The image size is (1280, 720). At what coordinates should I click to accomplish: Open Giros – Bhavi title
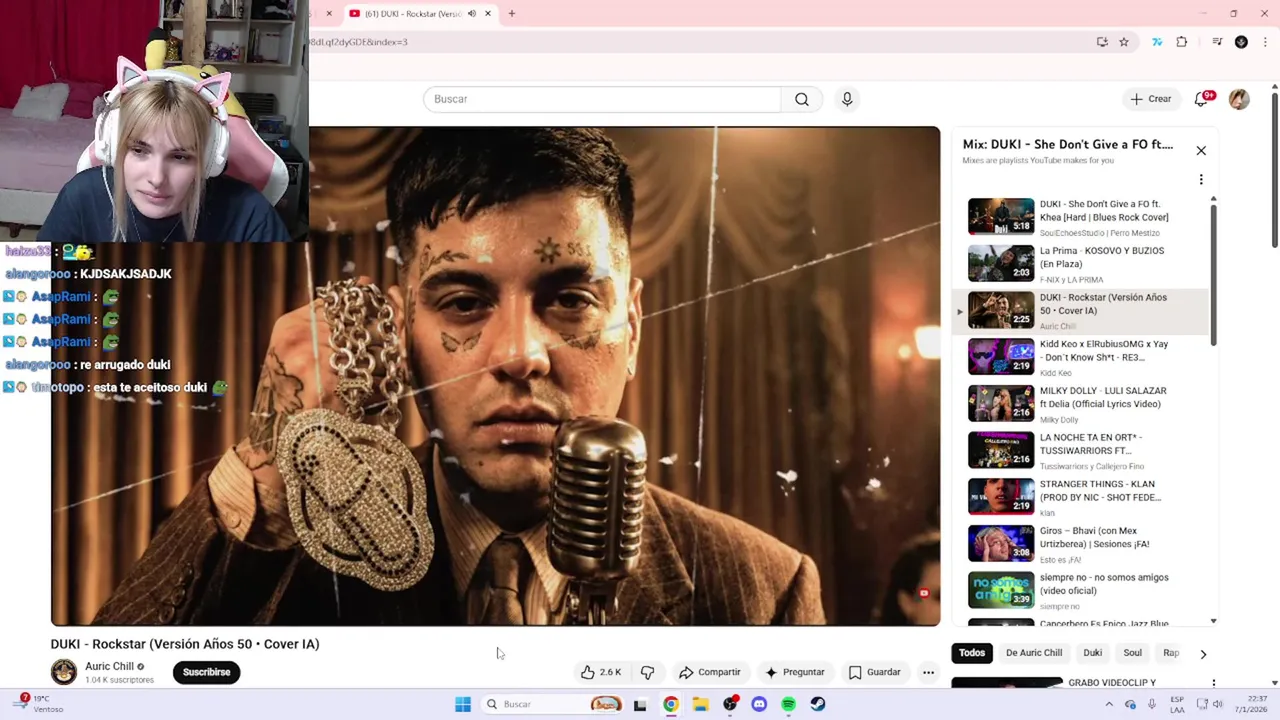coord(1095,537)
